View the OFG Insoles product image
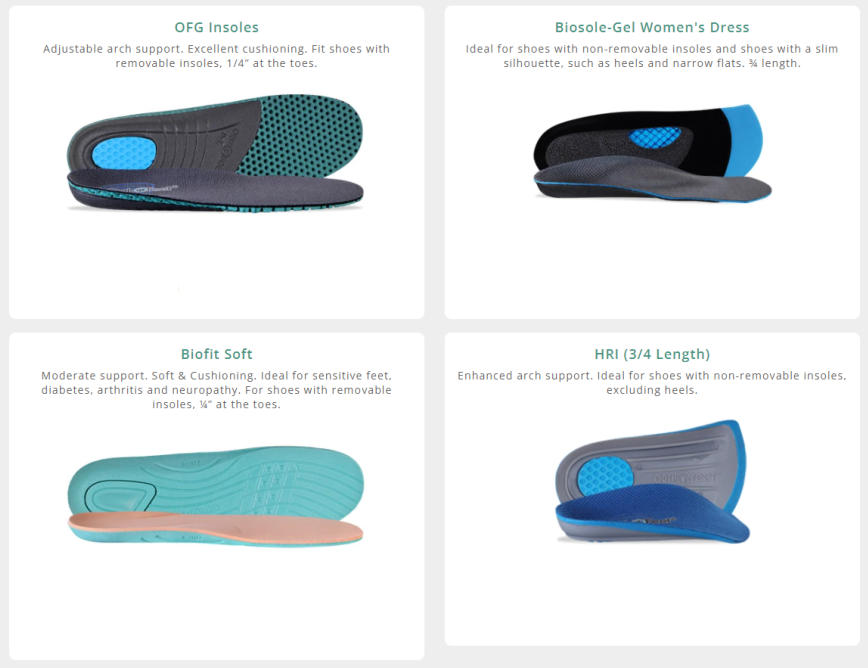The width and height of the screenshot is (868, 668). [215, 153]
